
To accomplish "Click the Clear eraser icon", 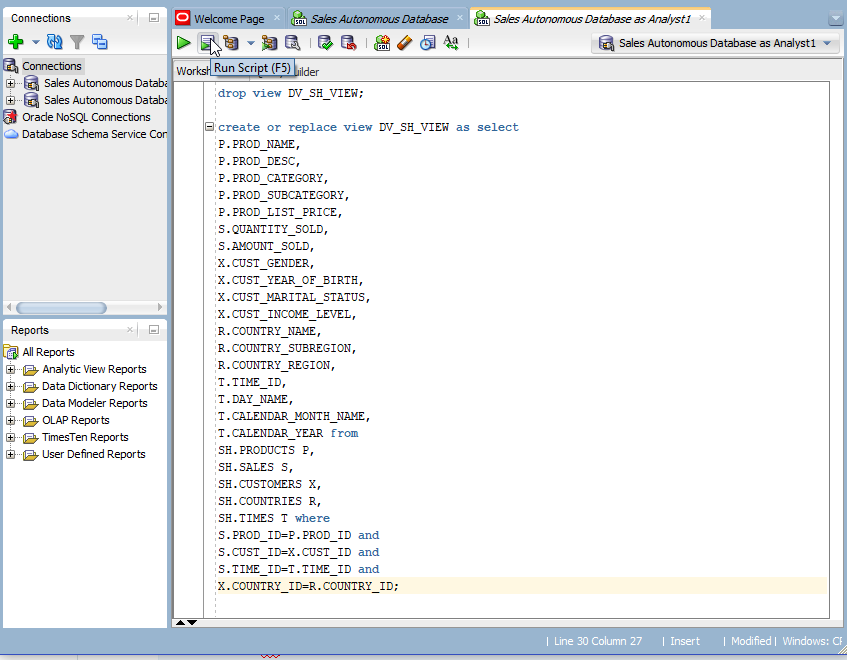I will click(x=405, y=43).
